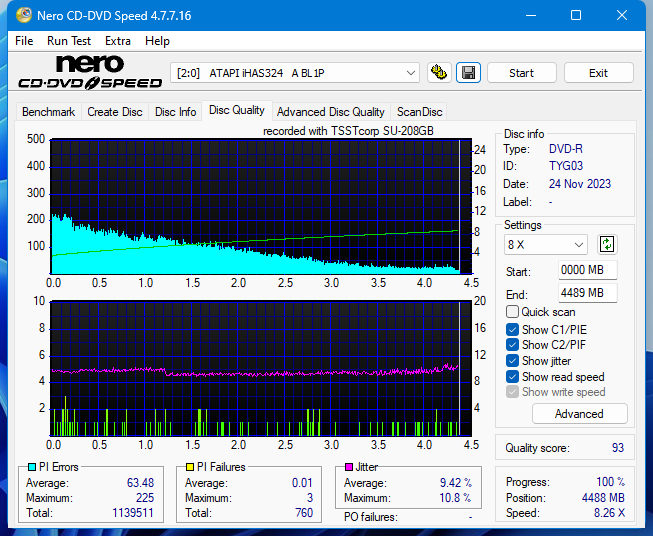
Task: Click the position value 4488 MB
Action: click(603, 498)
